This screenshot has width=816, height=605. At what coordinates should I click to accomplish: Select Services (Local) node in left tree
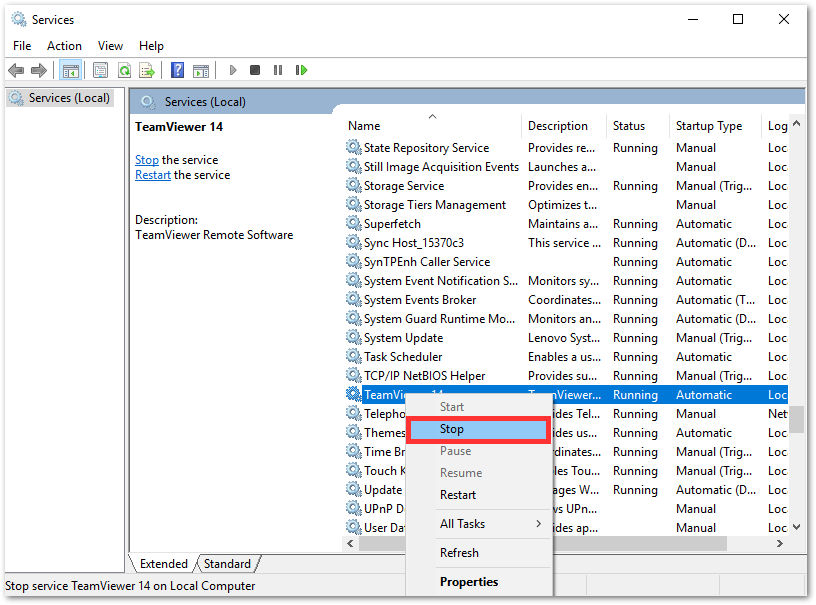[x=60, y=98]
